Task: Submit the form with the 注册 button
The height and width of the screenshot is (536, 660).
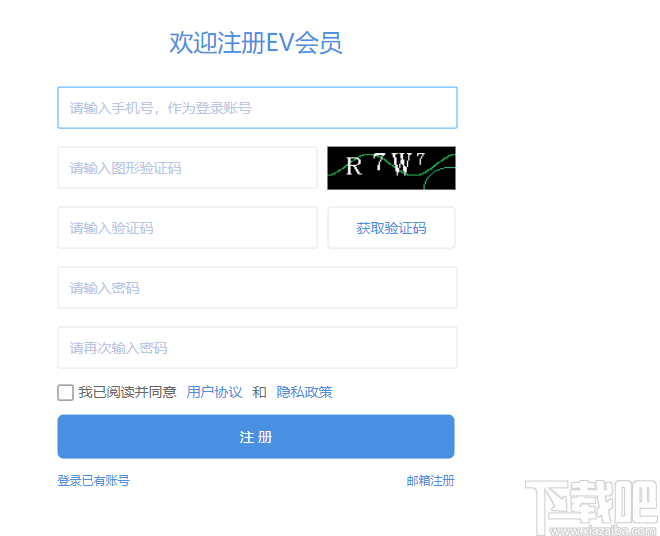Action: coord(256,437)
